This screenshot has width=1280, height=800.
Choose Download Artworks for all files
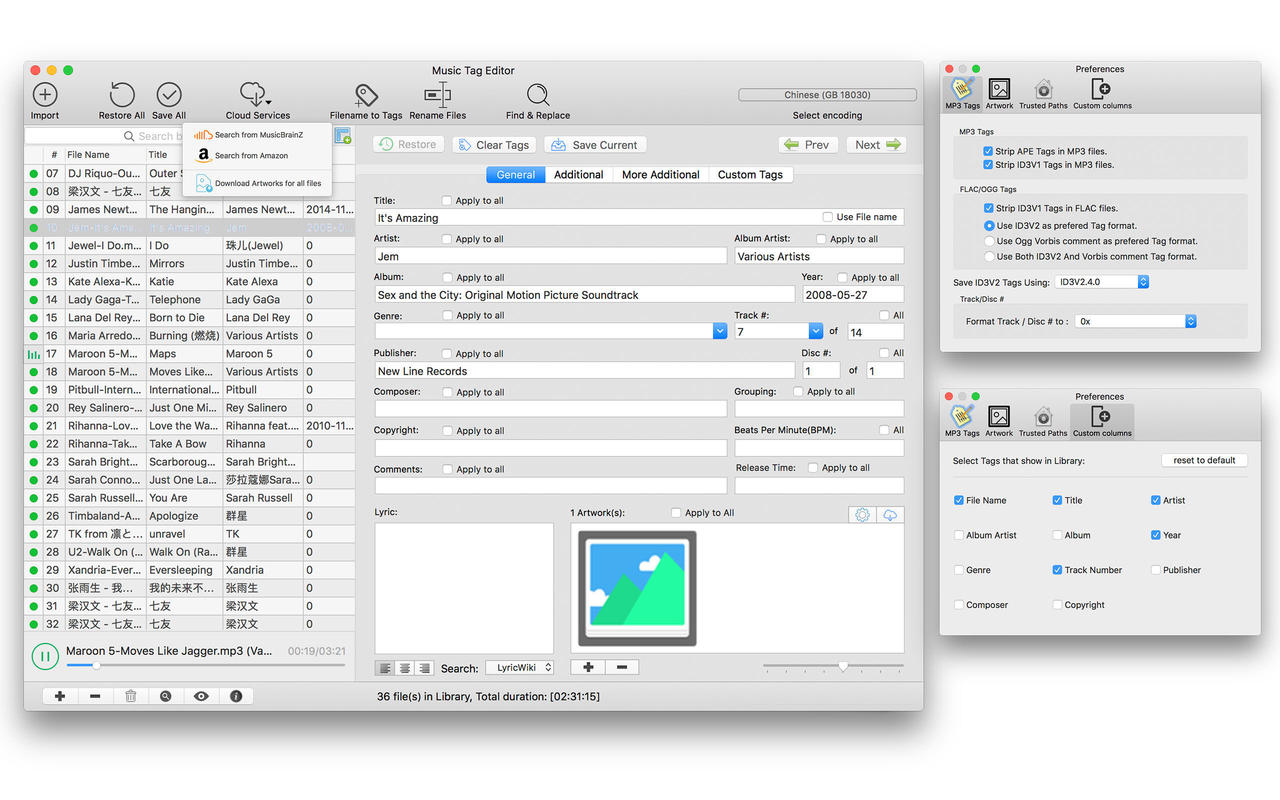pos(258,183)
